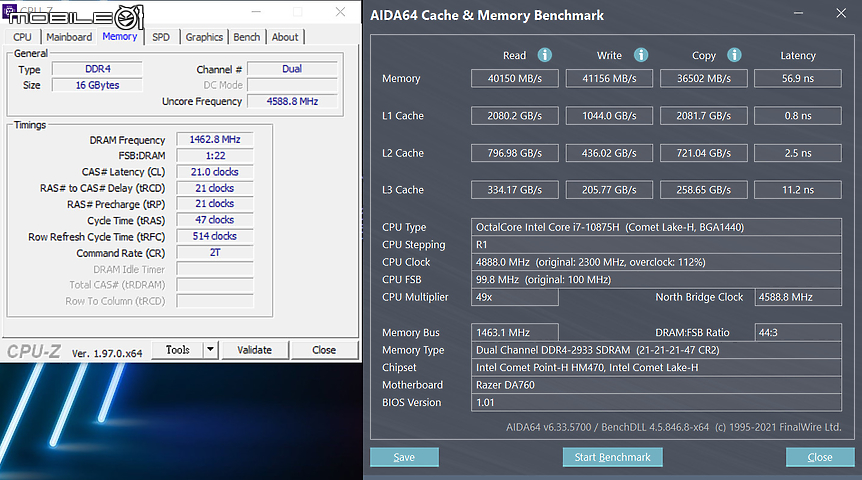Click the tRFC 514 clocks field

coord(215,236)
